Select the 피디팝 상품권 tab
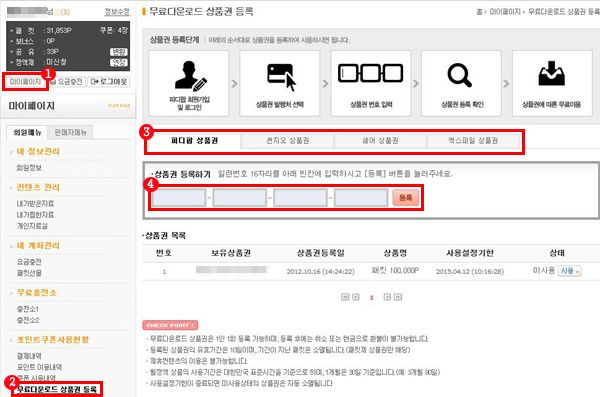600x397 pixels. point(194,141)
